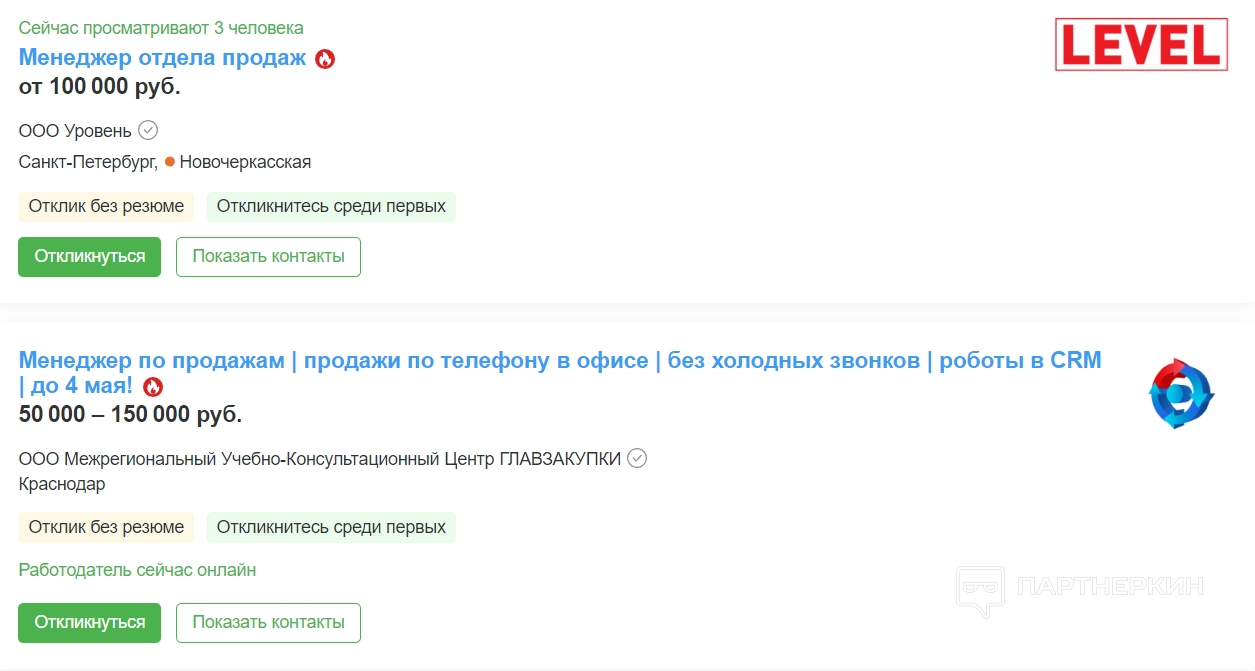Click 'Отклик без резюме' tag under ООО Уровень
Screen dimensions: 1255x671
(x=106, y=207)
